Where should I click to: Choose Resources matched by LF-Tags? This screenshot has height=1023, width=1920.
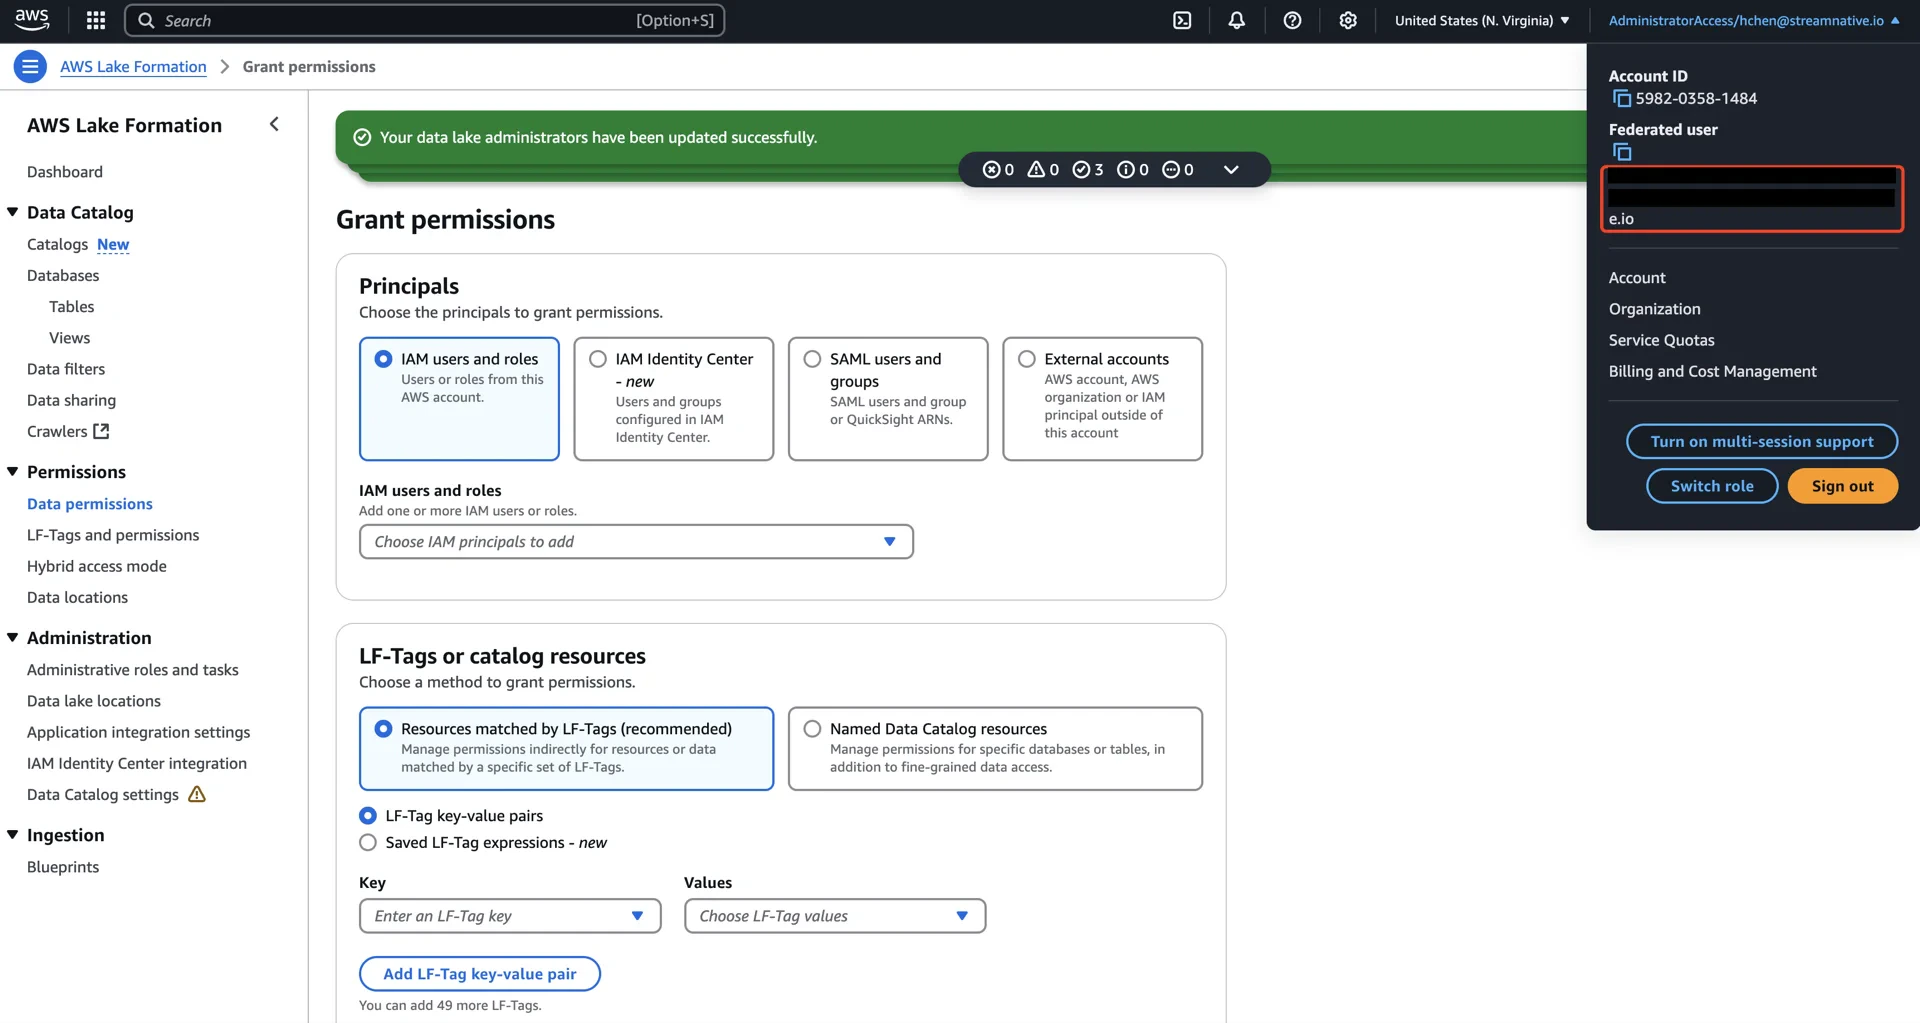coord(566,748)
